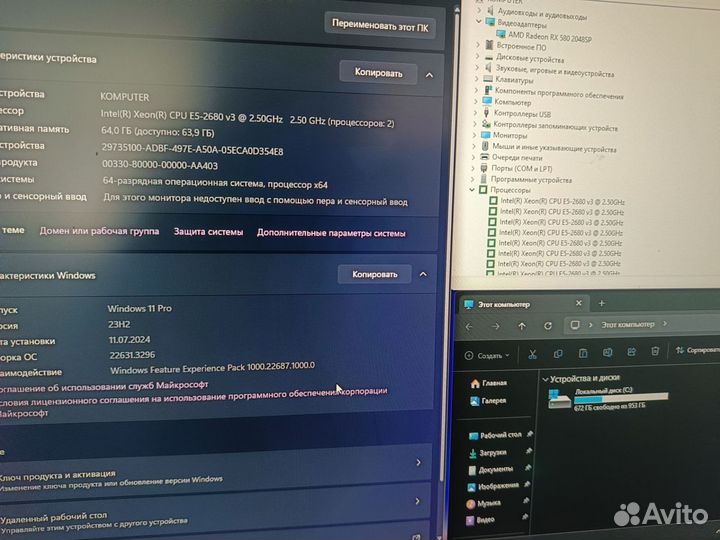Expand Программные устройства node
The width and height of the screenshot is (720, 540).
tap(473, 179)
